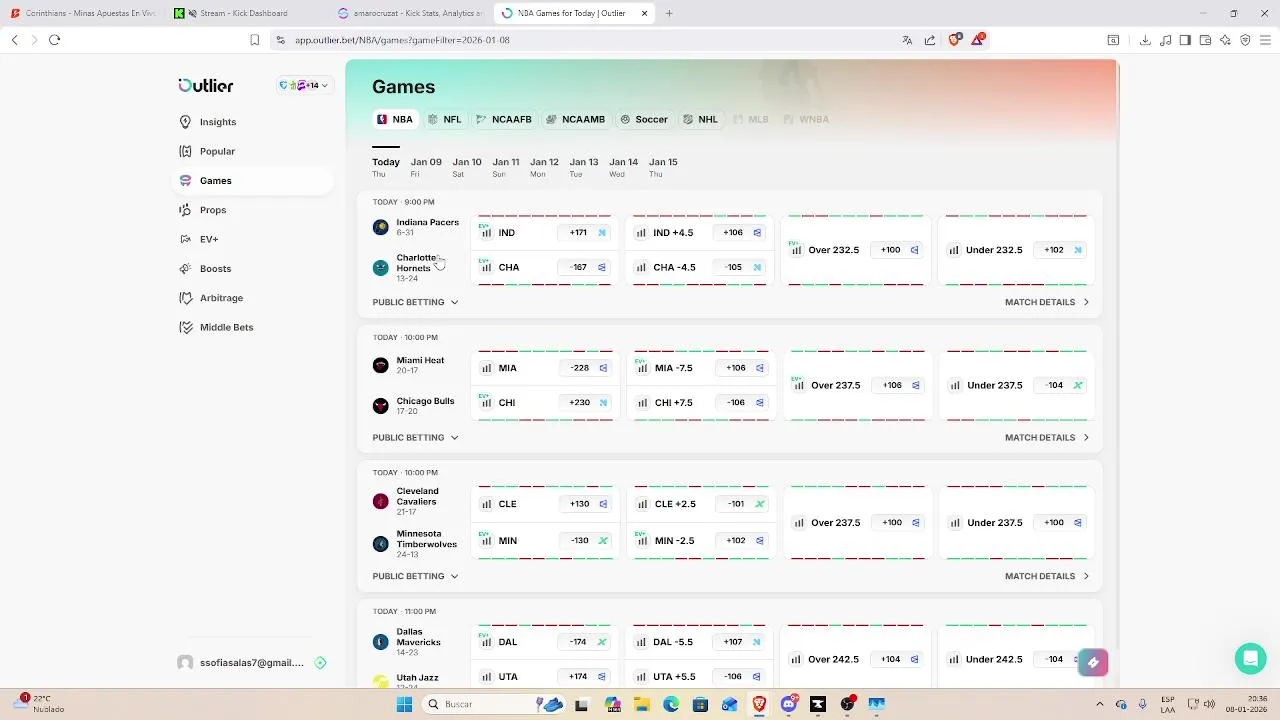Expand Public Betting for Heat vs Bulls
This screenshot has height=720, width=1280.
coord(415,437)
